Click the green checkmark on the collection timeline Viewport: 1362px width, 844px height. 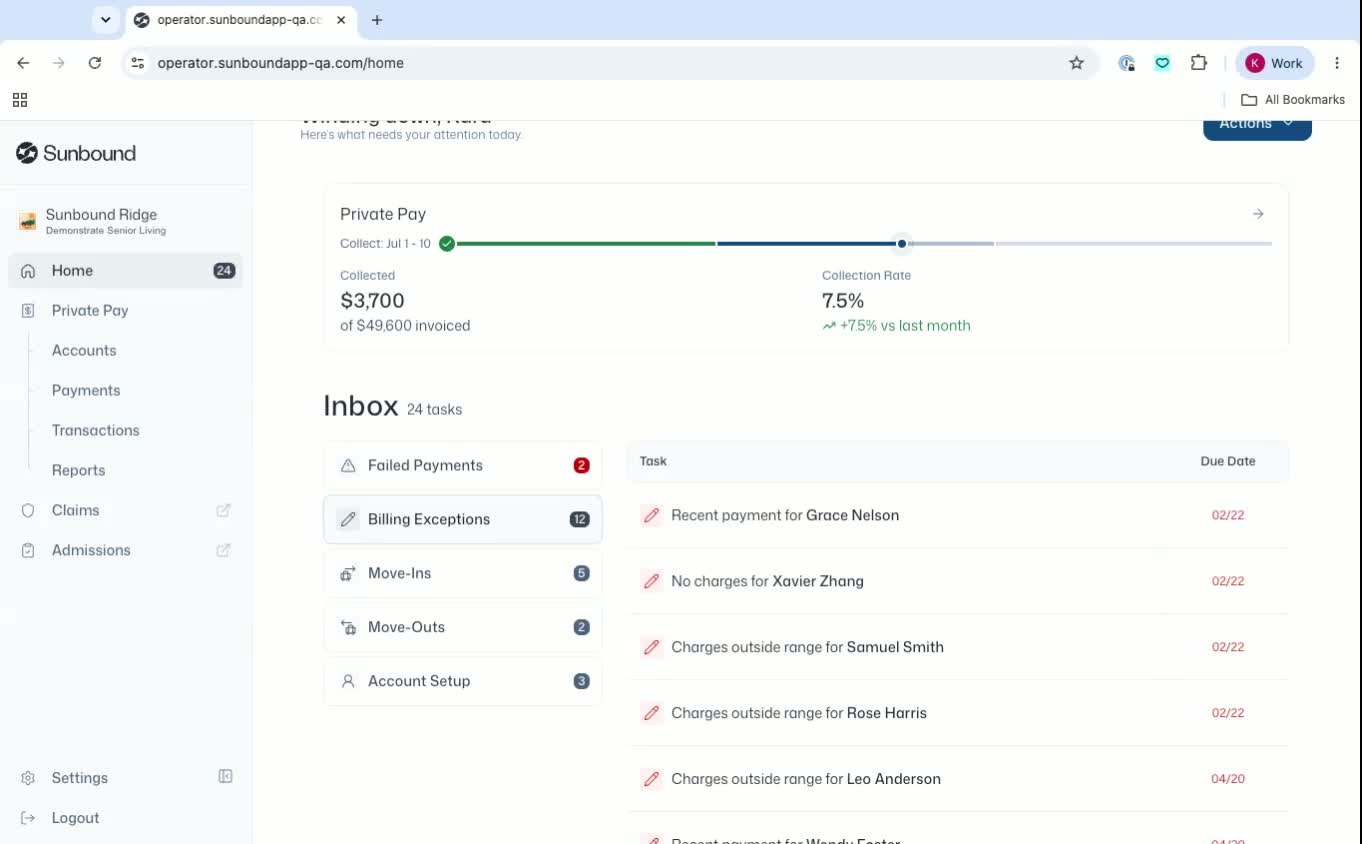[447, 243]
